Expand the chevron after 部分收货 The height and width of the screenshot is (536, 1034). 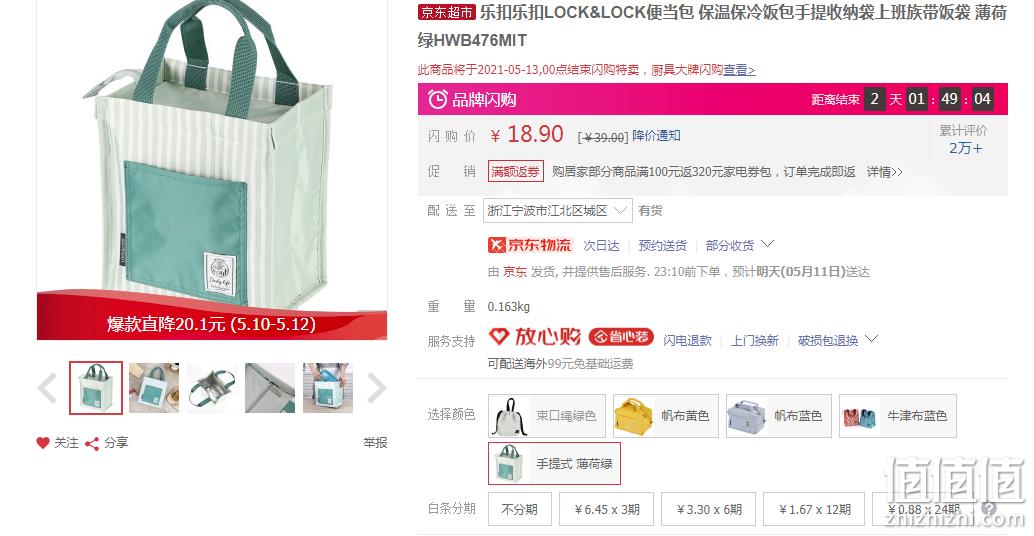767,244
